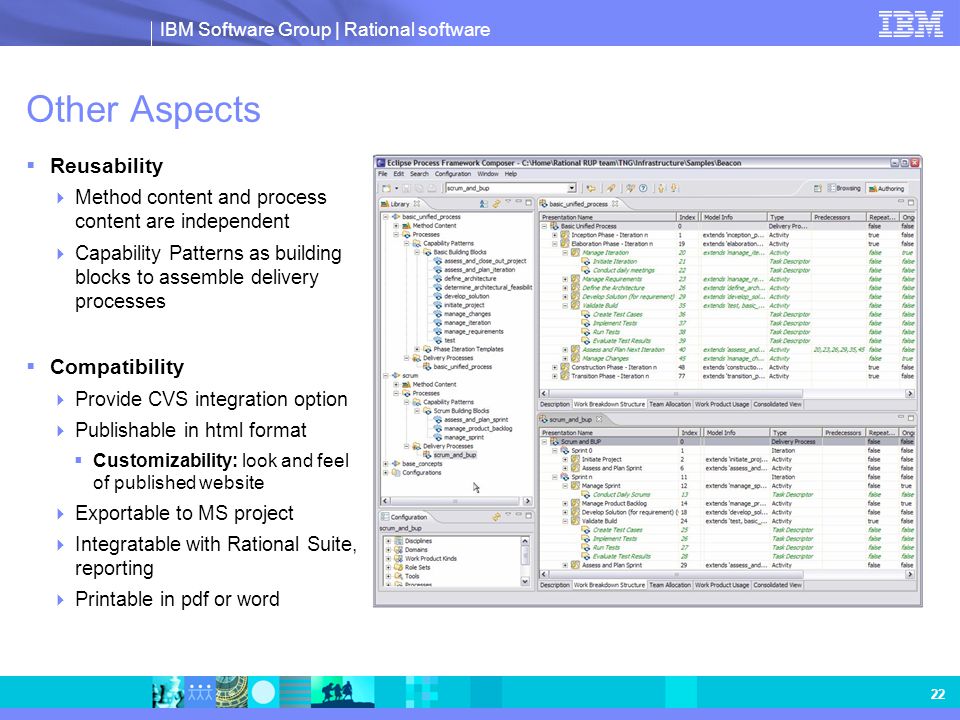
Task: Click the Create Test Cases descriptor icon, upper editor
Action: pos(586,315)
